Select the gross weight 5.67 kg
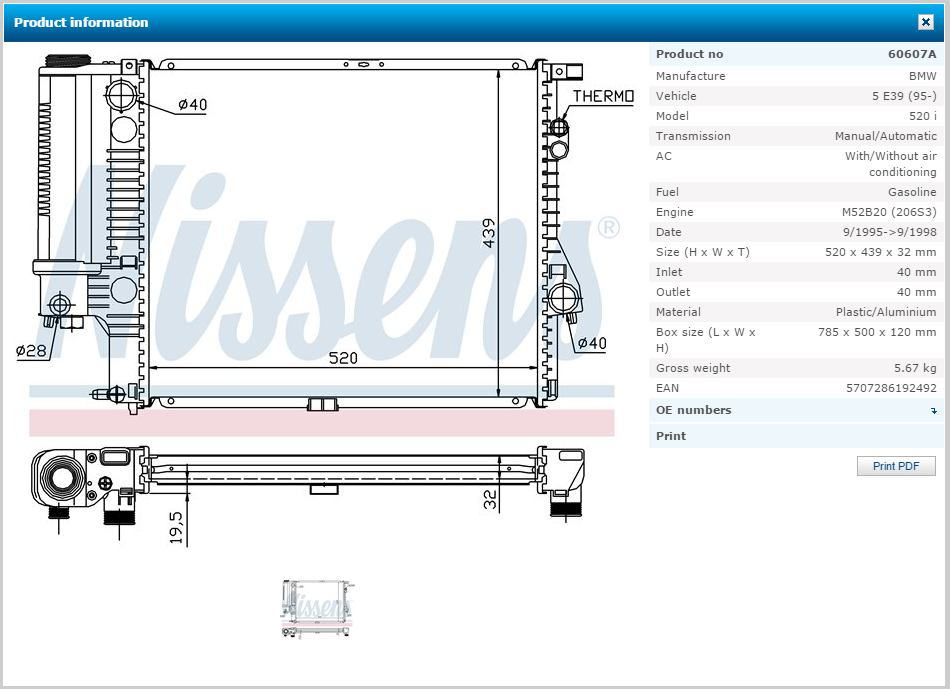950x689 pixels. [915, 368]
